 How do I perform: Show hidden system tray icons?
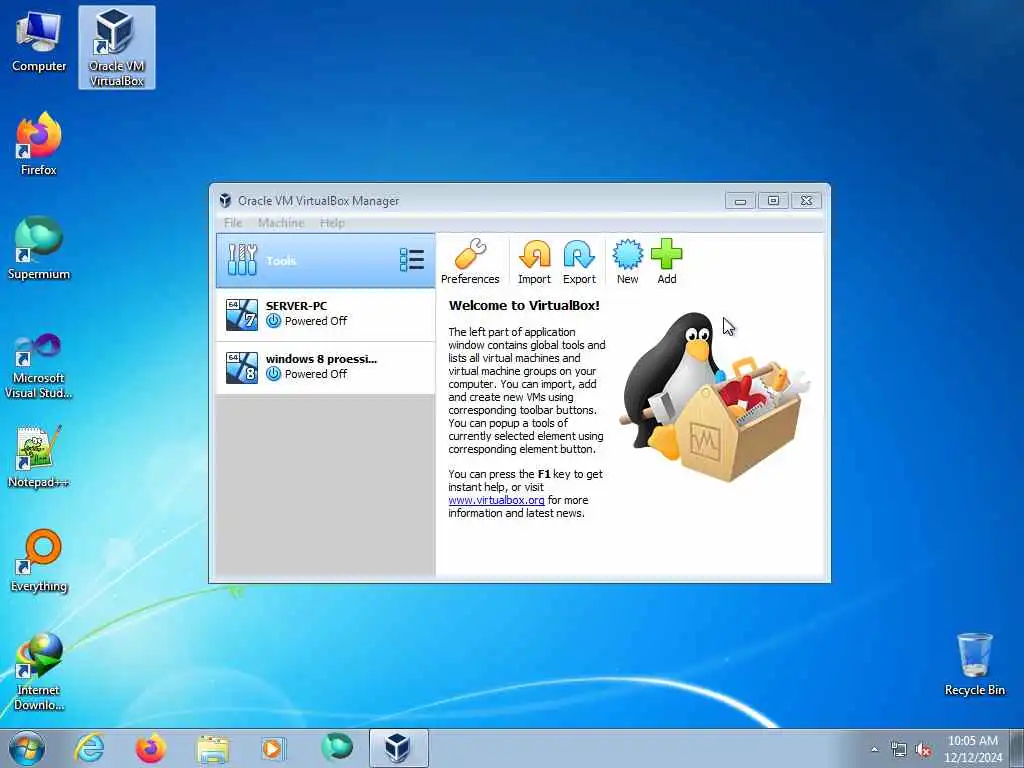[x=874, y=750]
